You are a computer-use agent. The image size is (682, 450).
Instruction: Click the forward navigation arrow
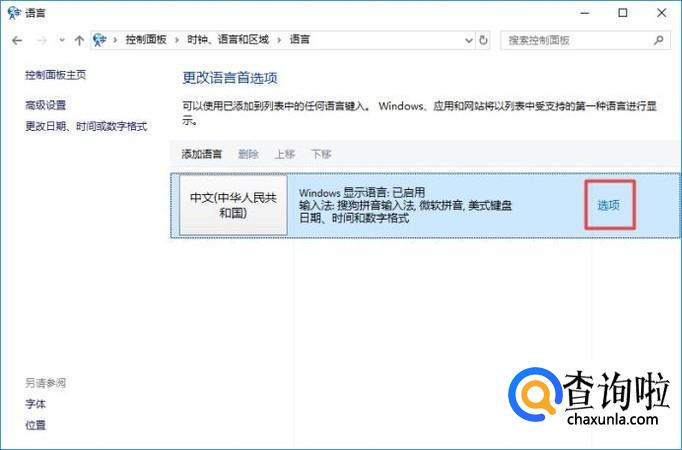tap(41, 40)
